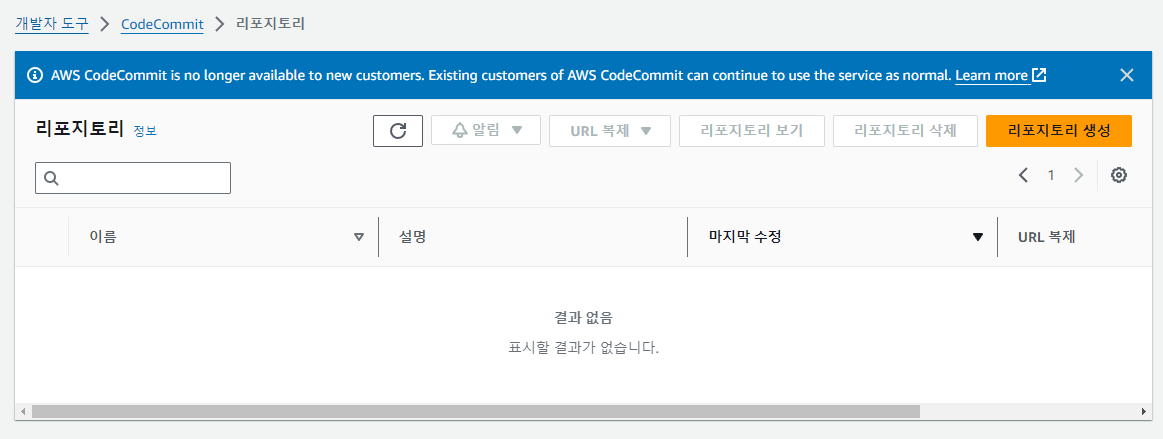Open Learn more external link
The image size is (1163, 439).
pyautogui.click(x=1001, y=75)
